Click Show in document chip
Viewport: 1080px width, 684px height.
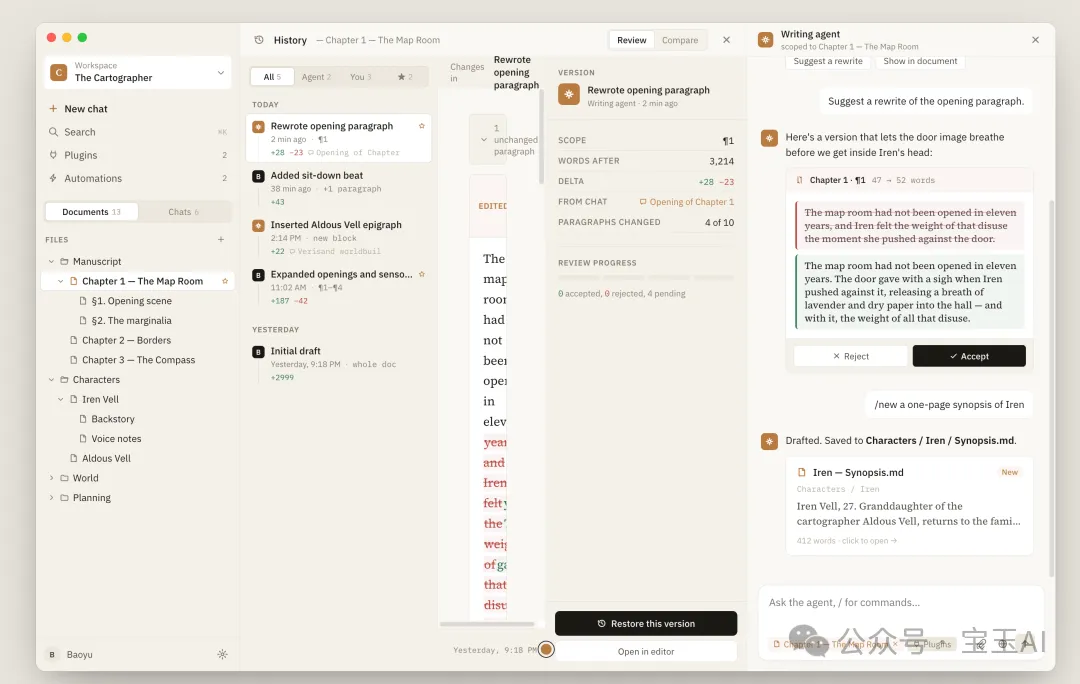pos(920,61)
